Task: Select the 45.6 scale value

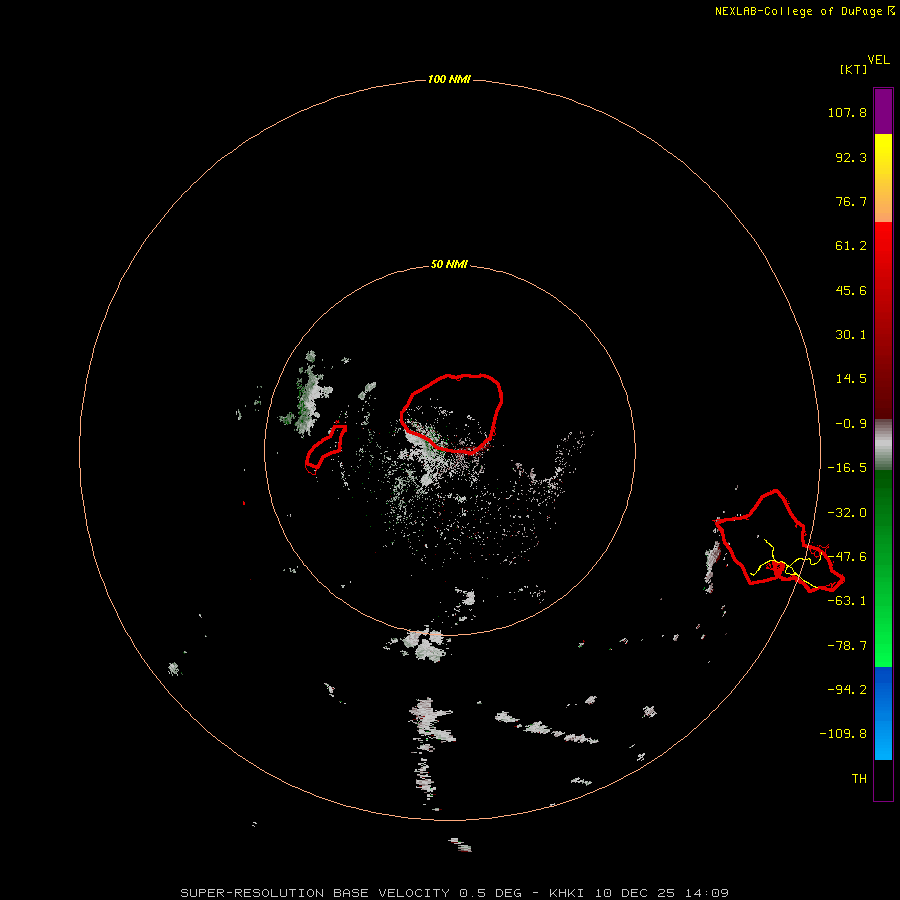Action: click(x=851, y=290)
